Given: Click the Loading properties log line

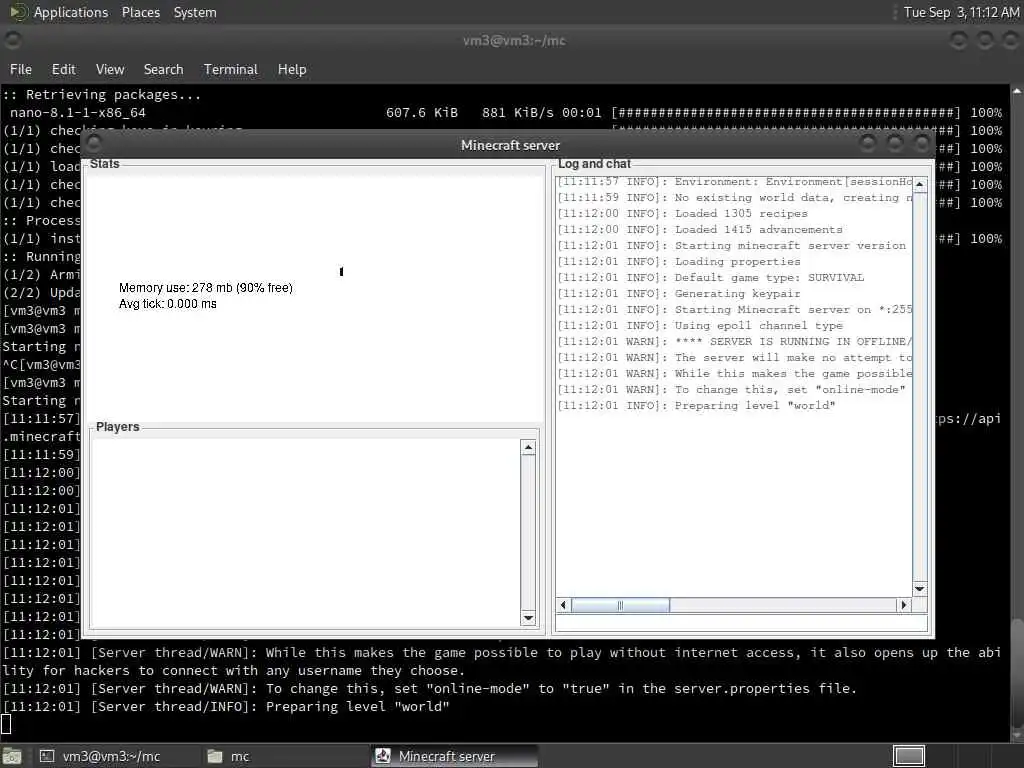Looking at the screenshot, I should click(679, 261).
